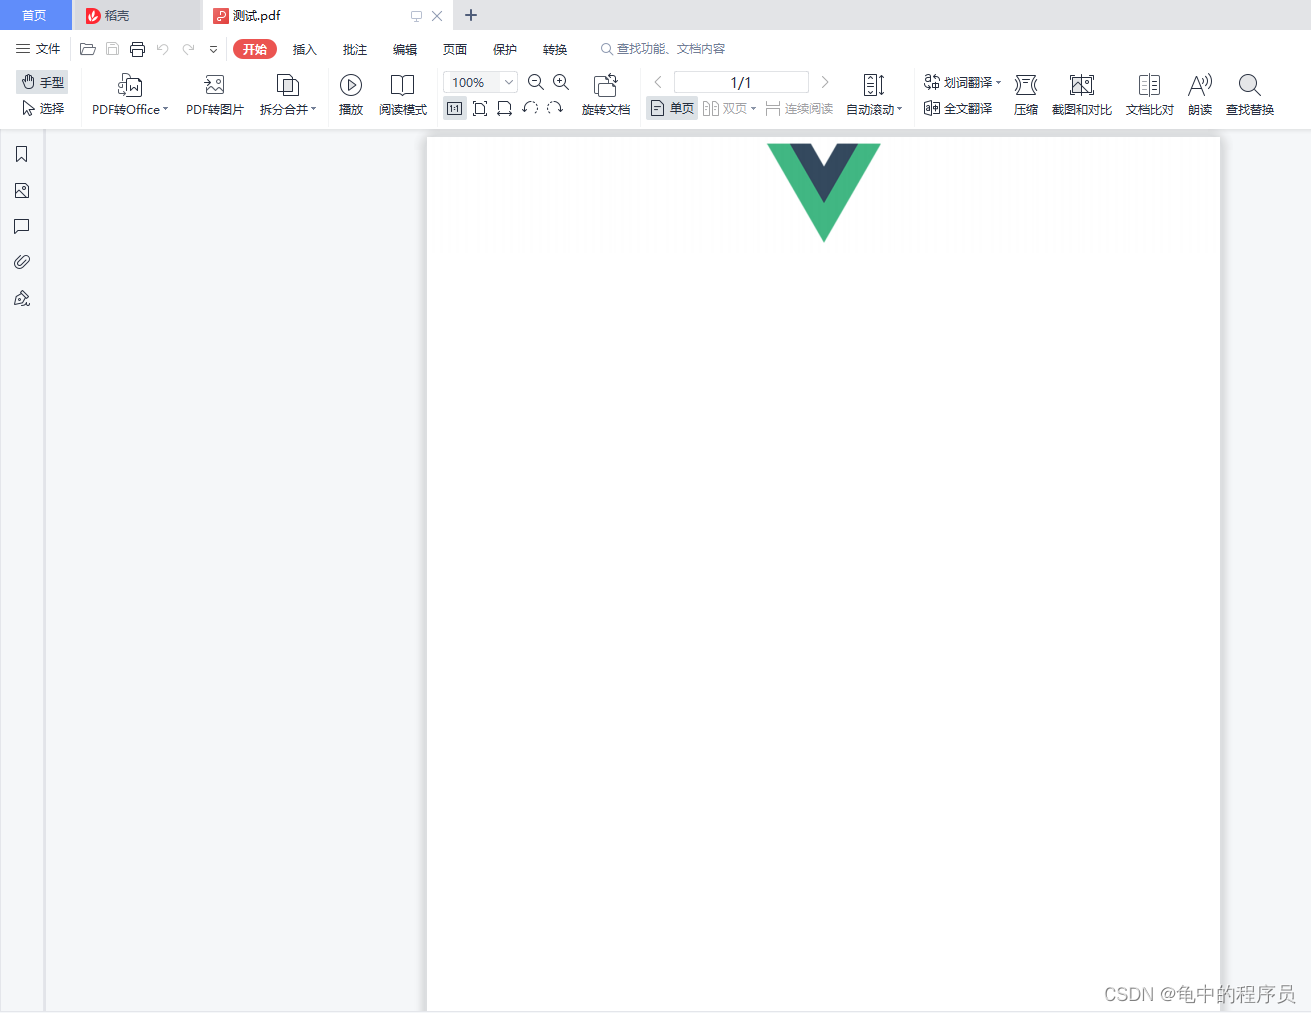Click the 旋转文档 rotate document tool
This screenshot has height=1013, width=1311.
(x=606, y=95)
